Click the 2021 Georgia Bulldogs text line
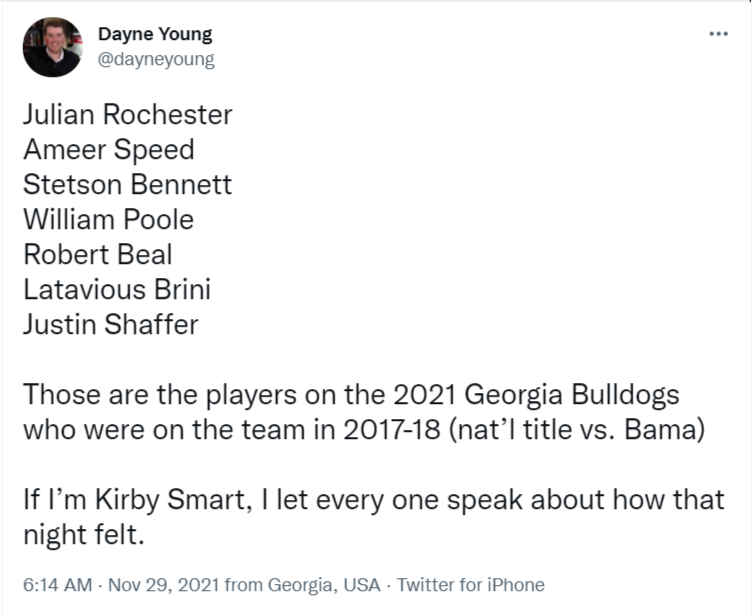The image size is (753, 616). (x=350, y=394)
